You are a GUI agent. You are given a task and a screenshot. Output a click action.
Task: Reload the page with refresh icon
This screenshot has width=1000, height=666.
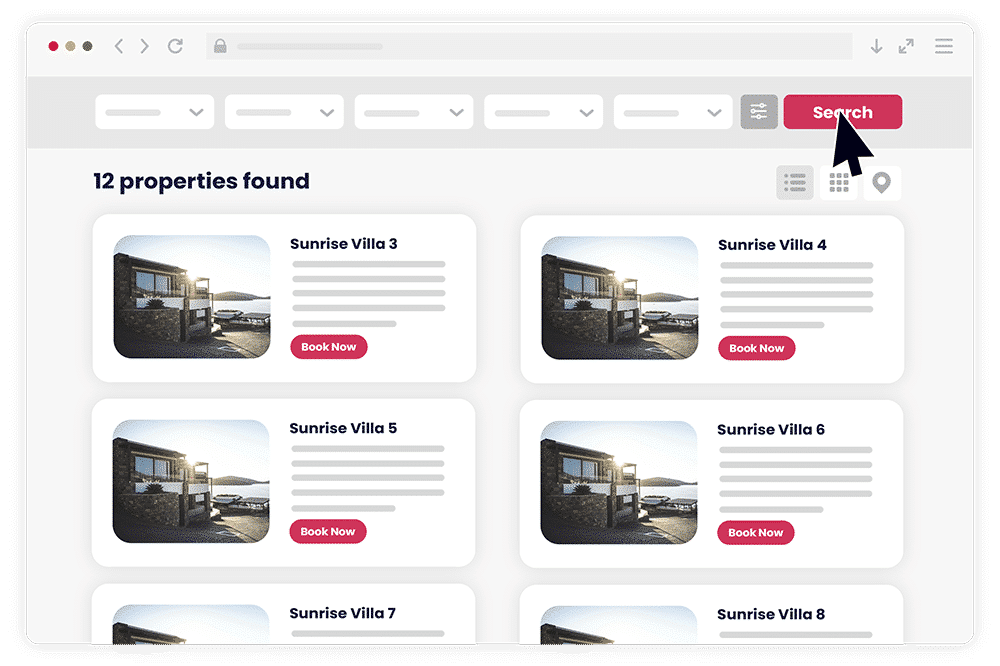175,46
